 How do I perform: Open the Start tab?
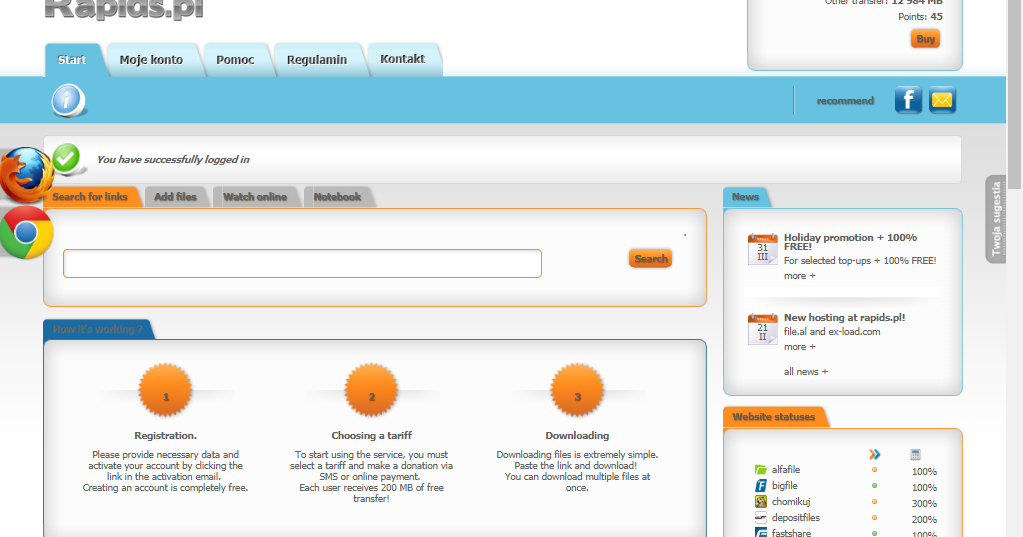point(72,60)
